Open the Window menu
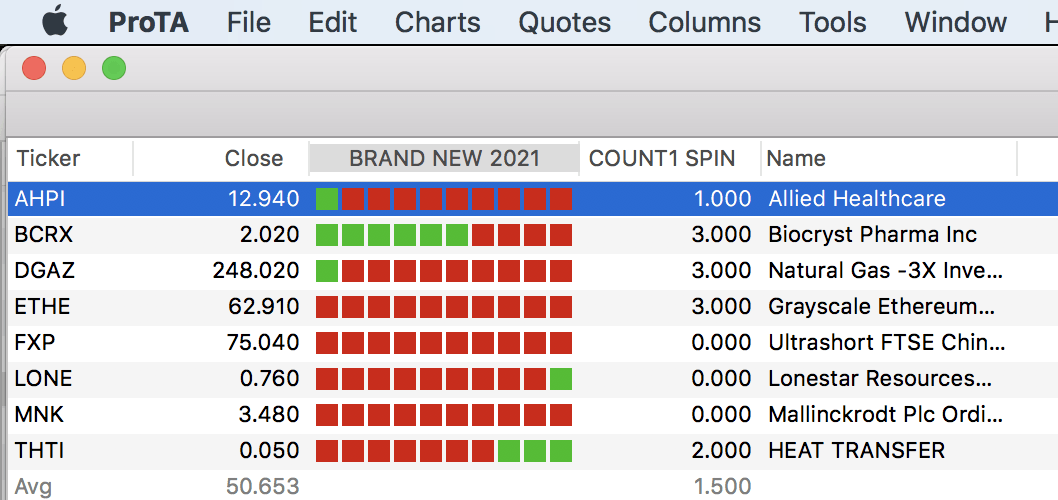Image resolution: width=1058 pixels, height=500 pixels. 955,22
